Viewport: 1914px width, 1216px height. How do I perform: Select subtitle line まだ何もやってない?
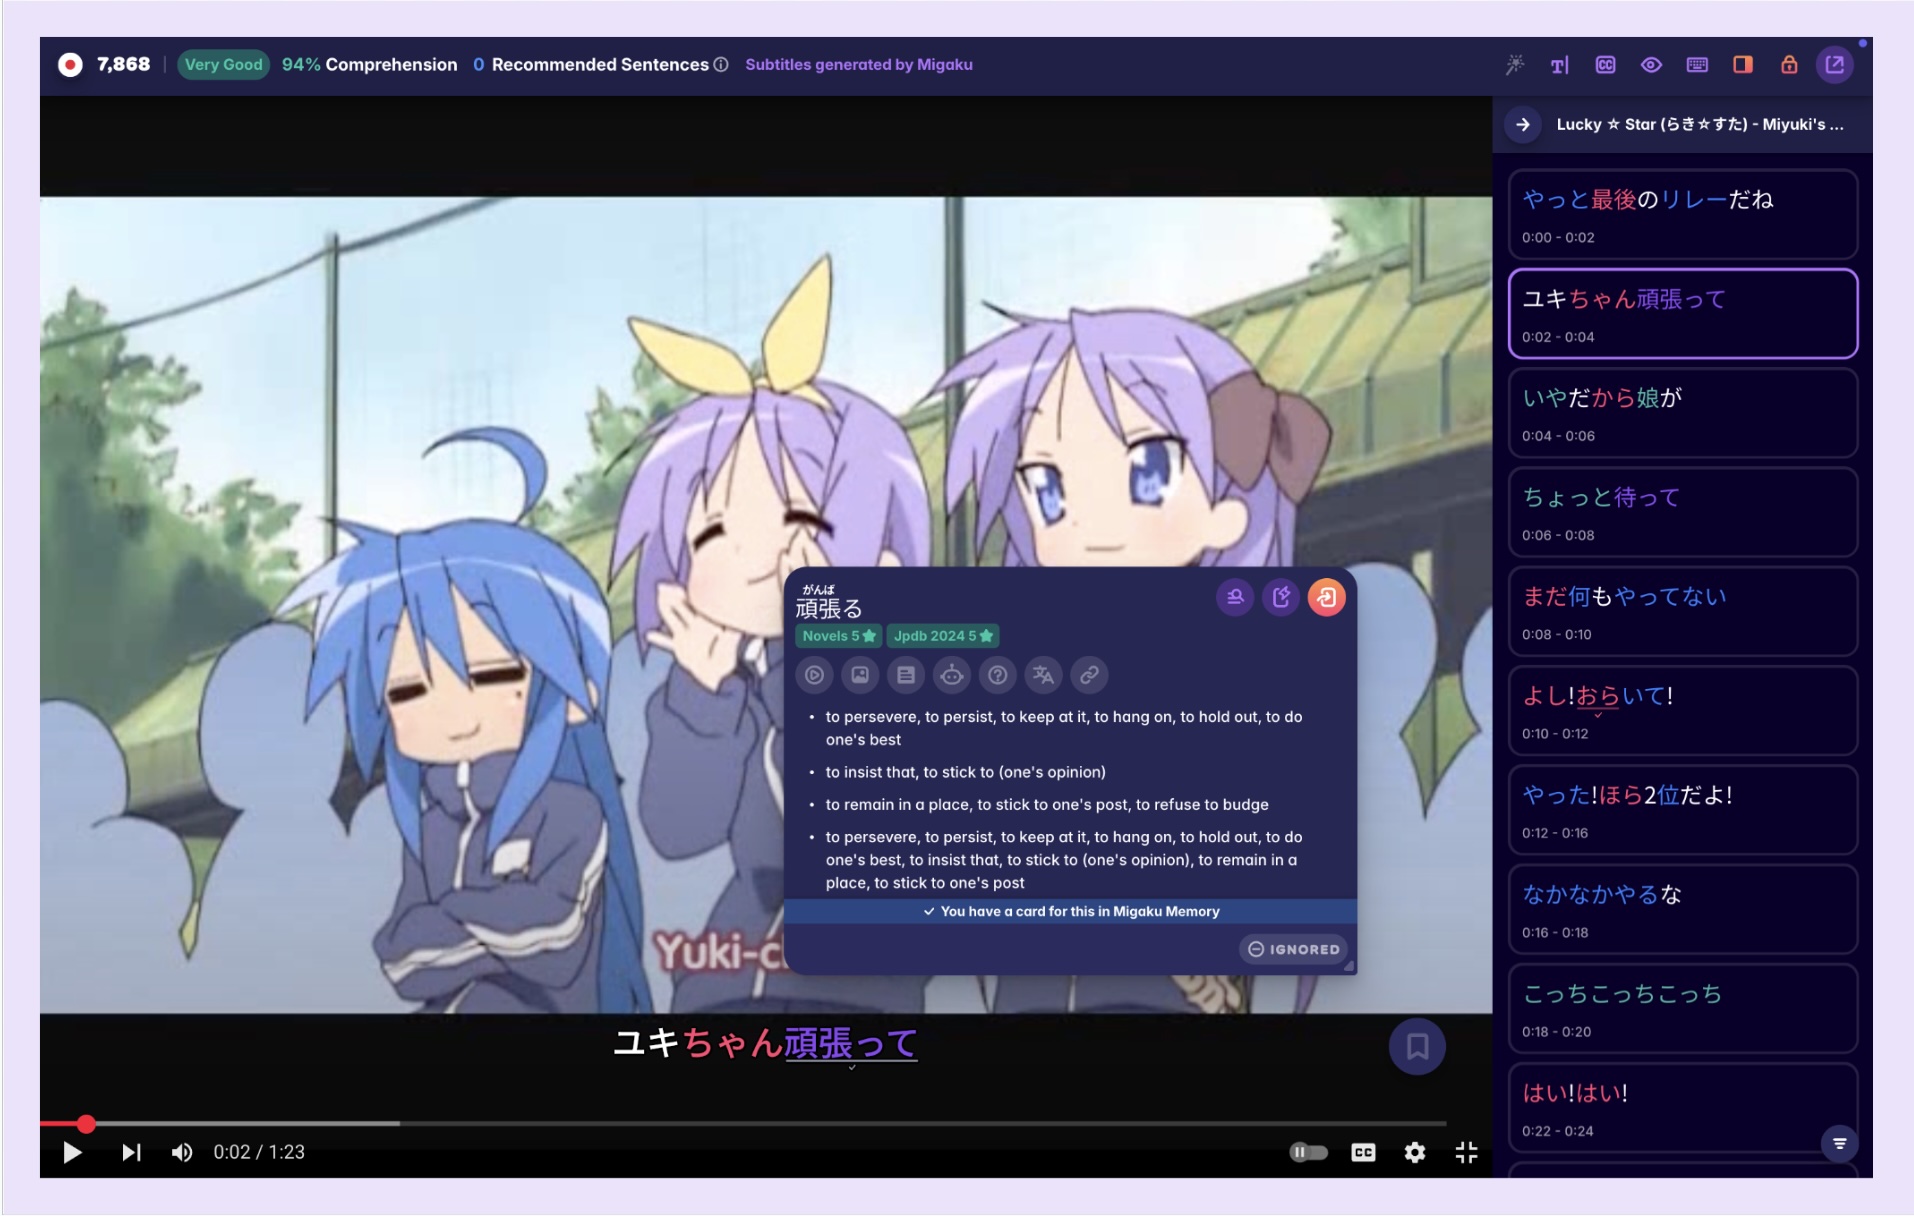point(1683,611)
